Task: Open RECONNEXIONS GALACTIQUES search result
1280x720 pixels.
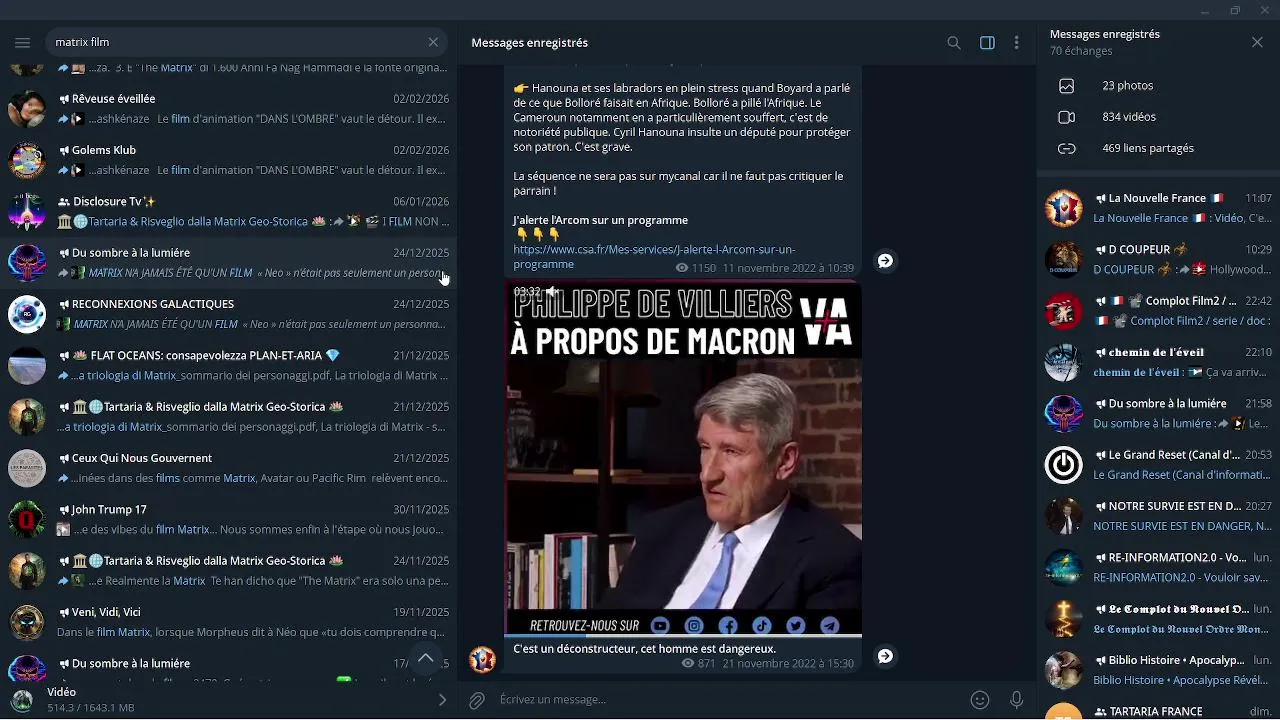Action: pos(229,314)
